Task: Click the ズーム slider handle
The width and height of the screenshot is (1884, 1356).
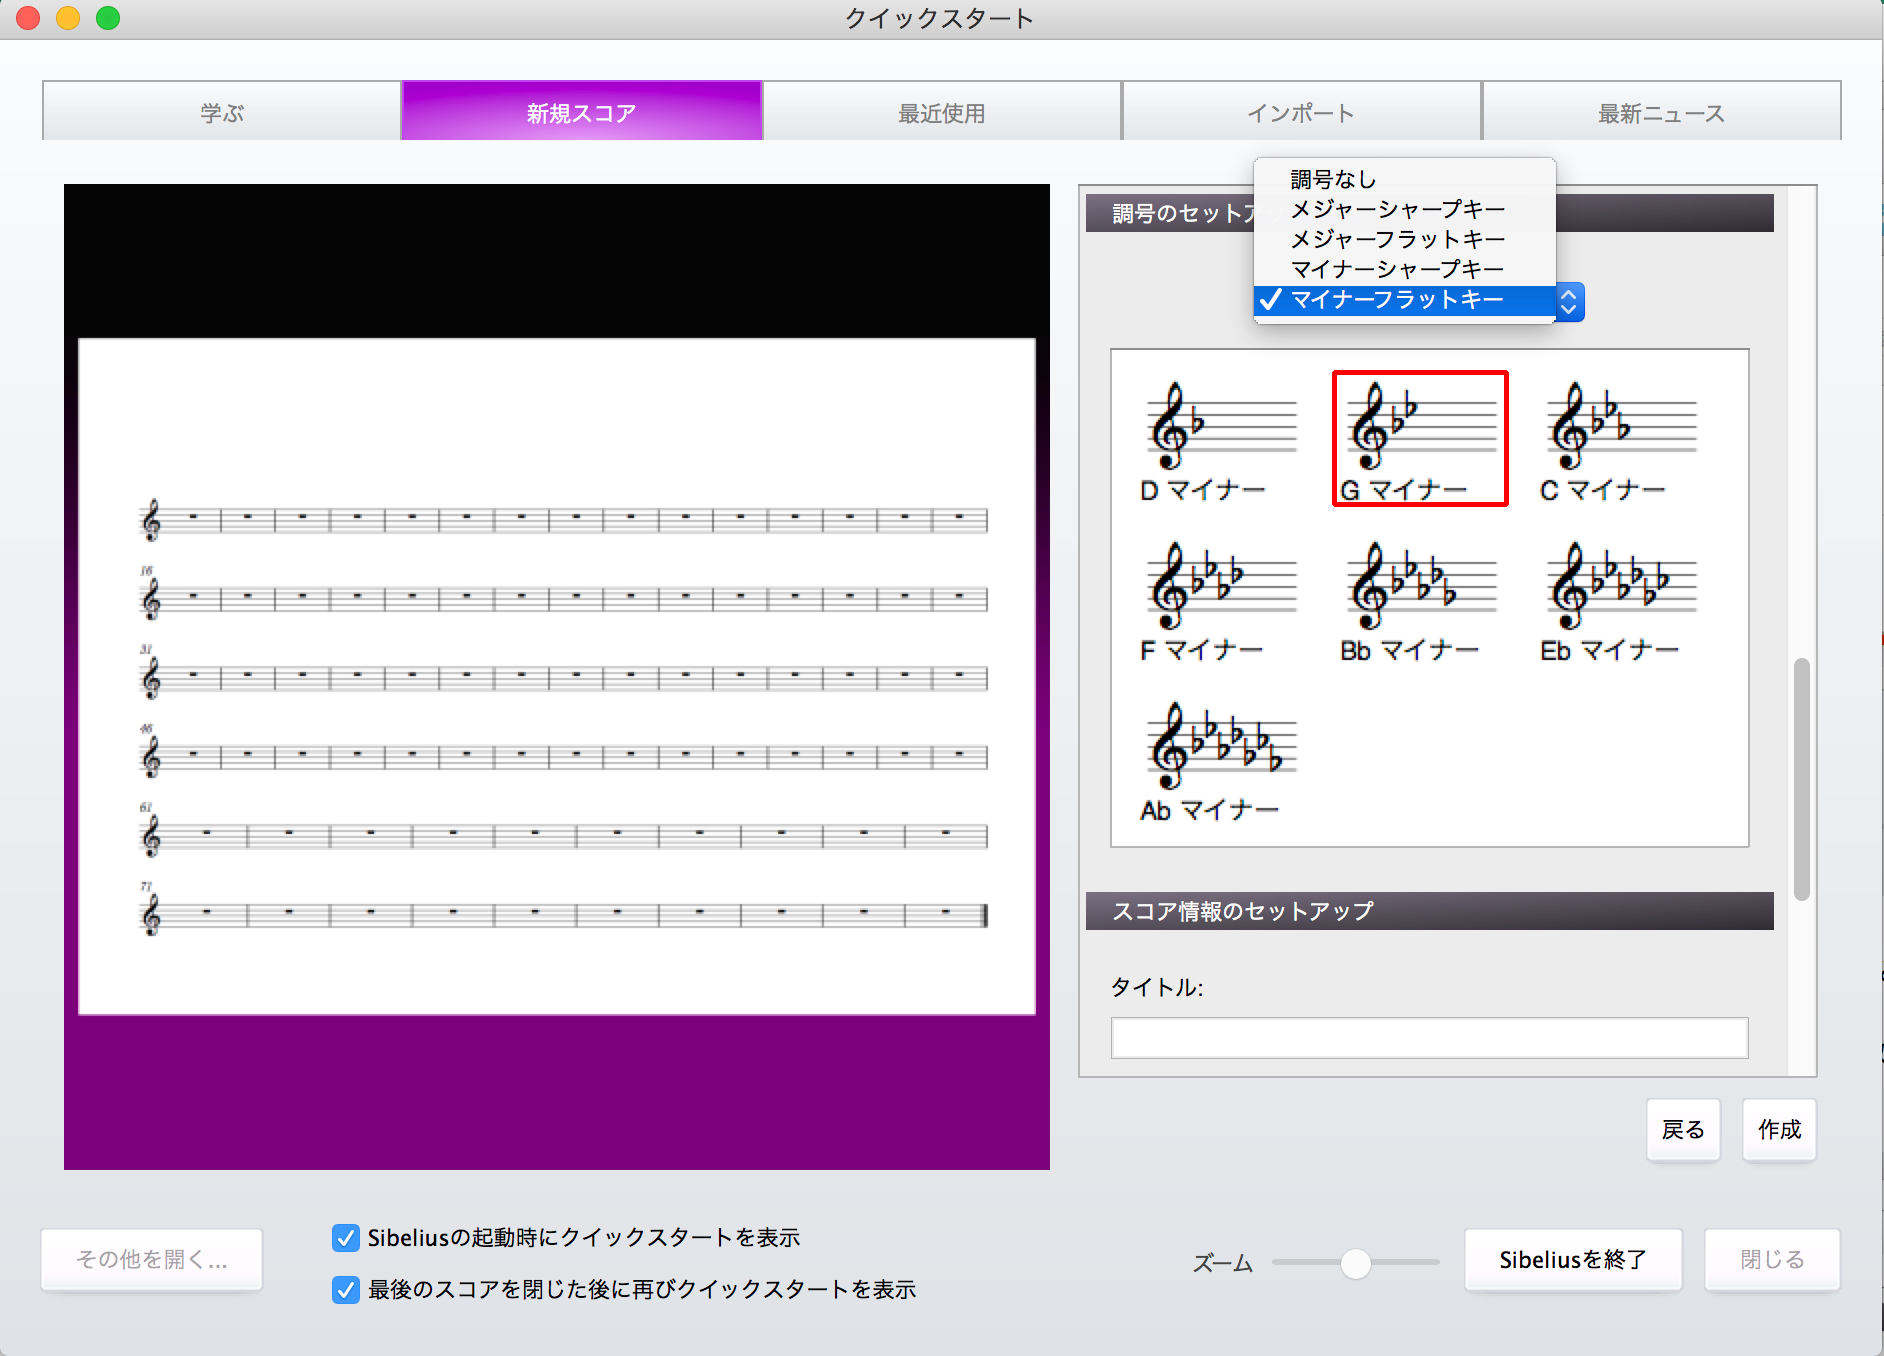Action: click(1356, 1263)
